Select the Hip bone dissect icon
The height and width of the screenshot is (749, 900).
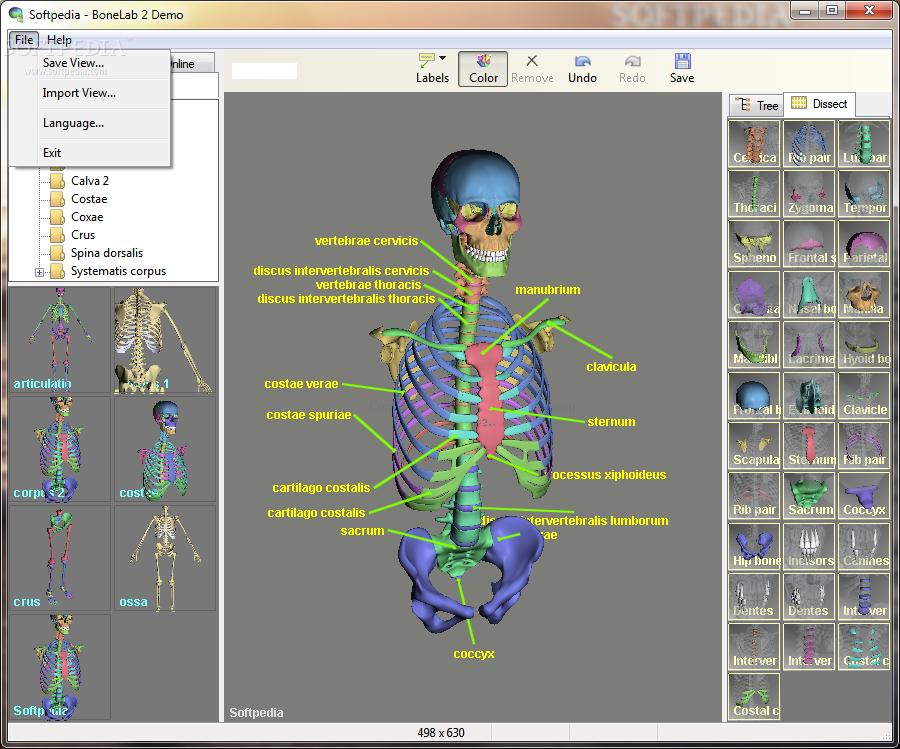[x=754, y=546]
